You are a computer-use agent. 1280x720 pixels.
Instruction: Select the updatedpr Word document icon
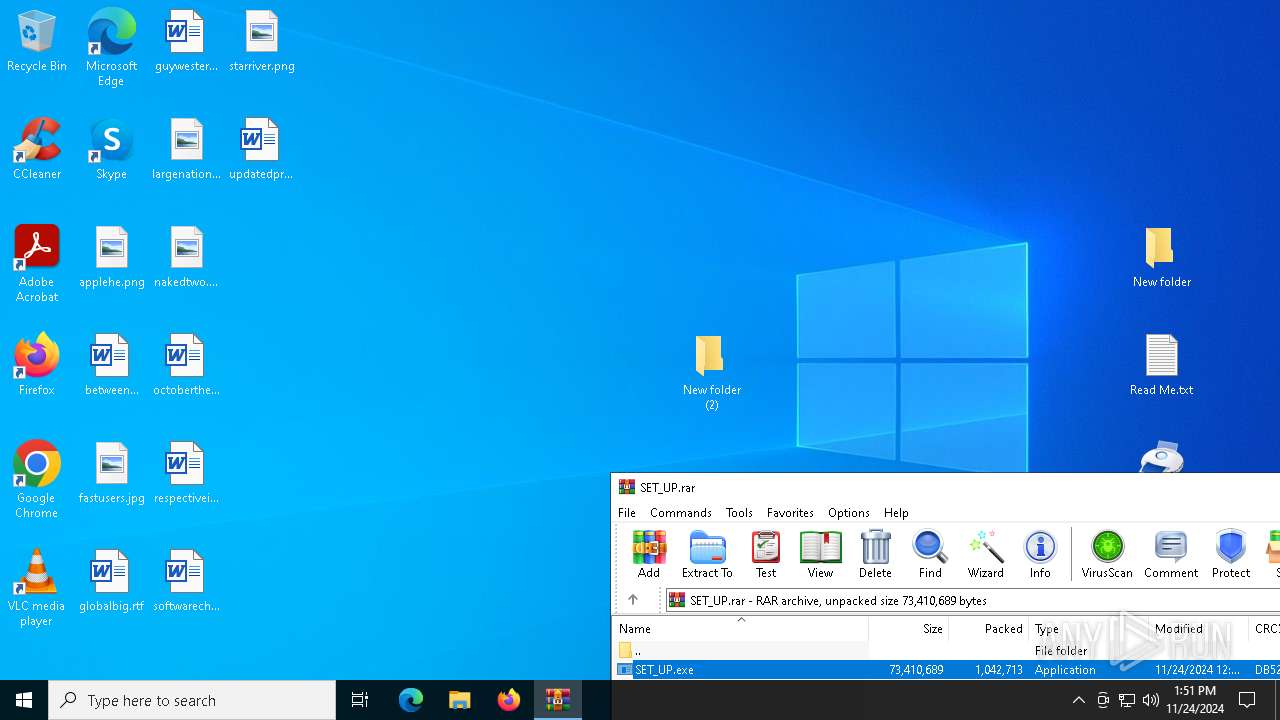[x=261, y=150]
